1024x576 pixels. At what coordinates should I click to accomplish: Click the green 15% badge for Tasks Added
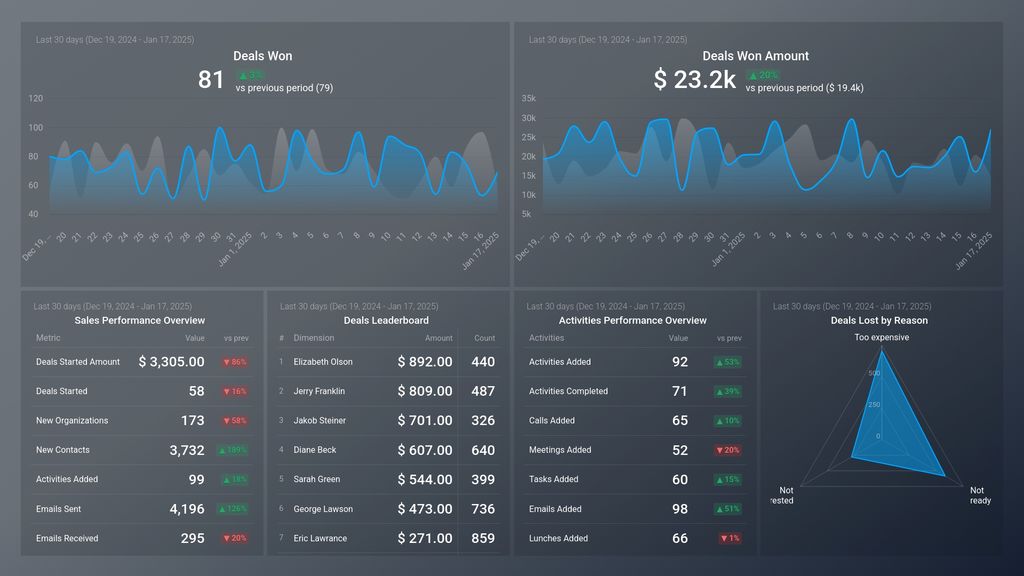pos(728,479)
